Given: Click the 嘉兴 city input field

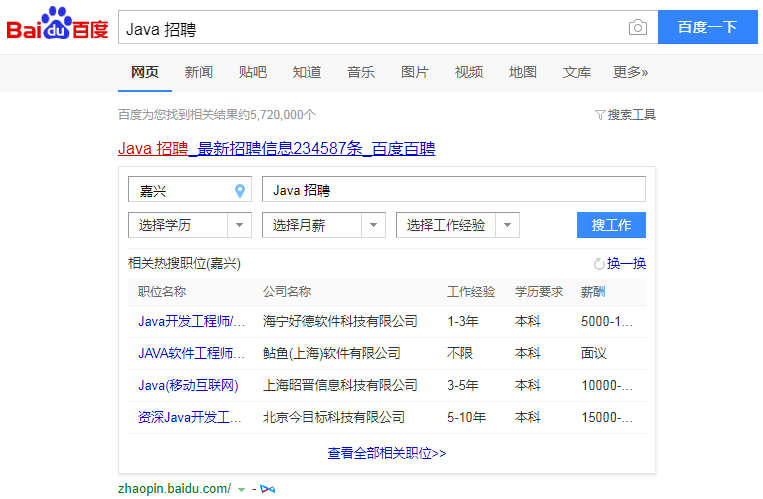Looking at the screenshot, I should click(x=190, y=189).
